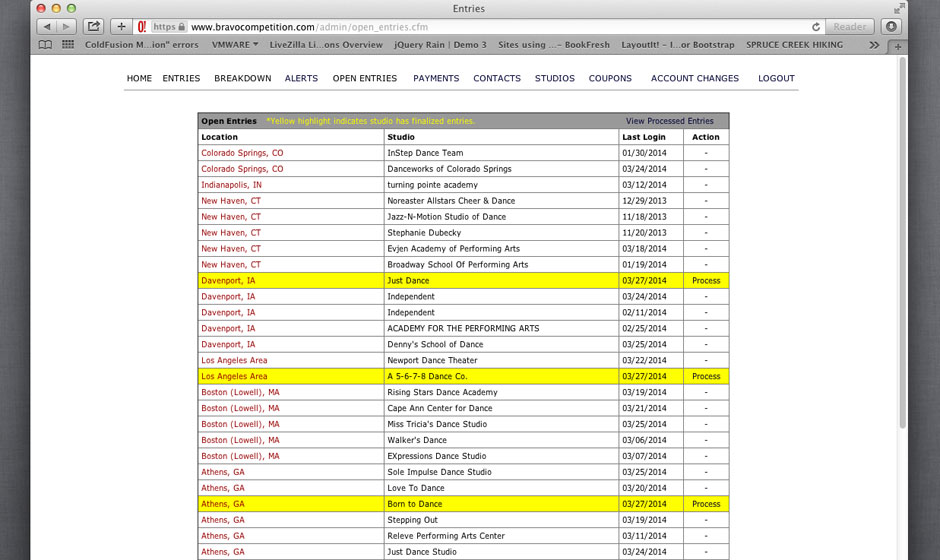Image resolution: width=940 pixels, height=560 pixels.
Task: Open Colorado Springs link for InStep Dance Team
Action: tap(242, 153)
